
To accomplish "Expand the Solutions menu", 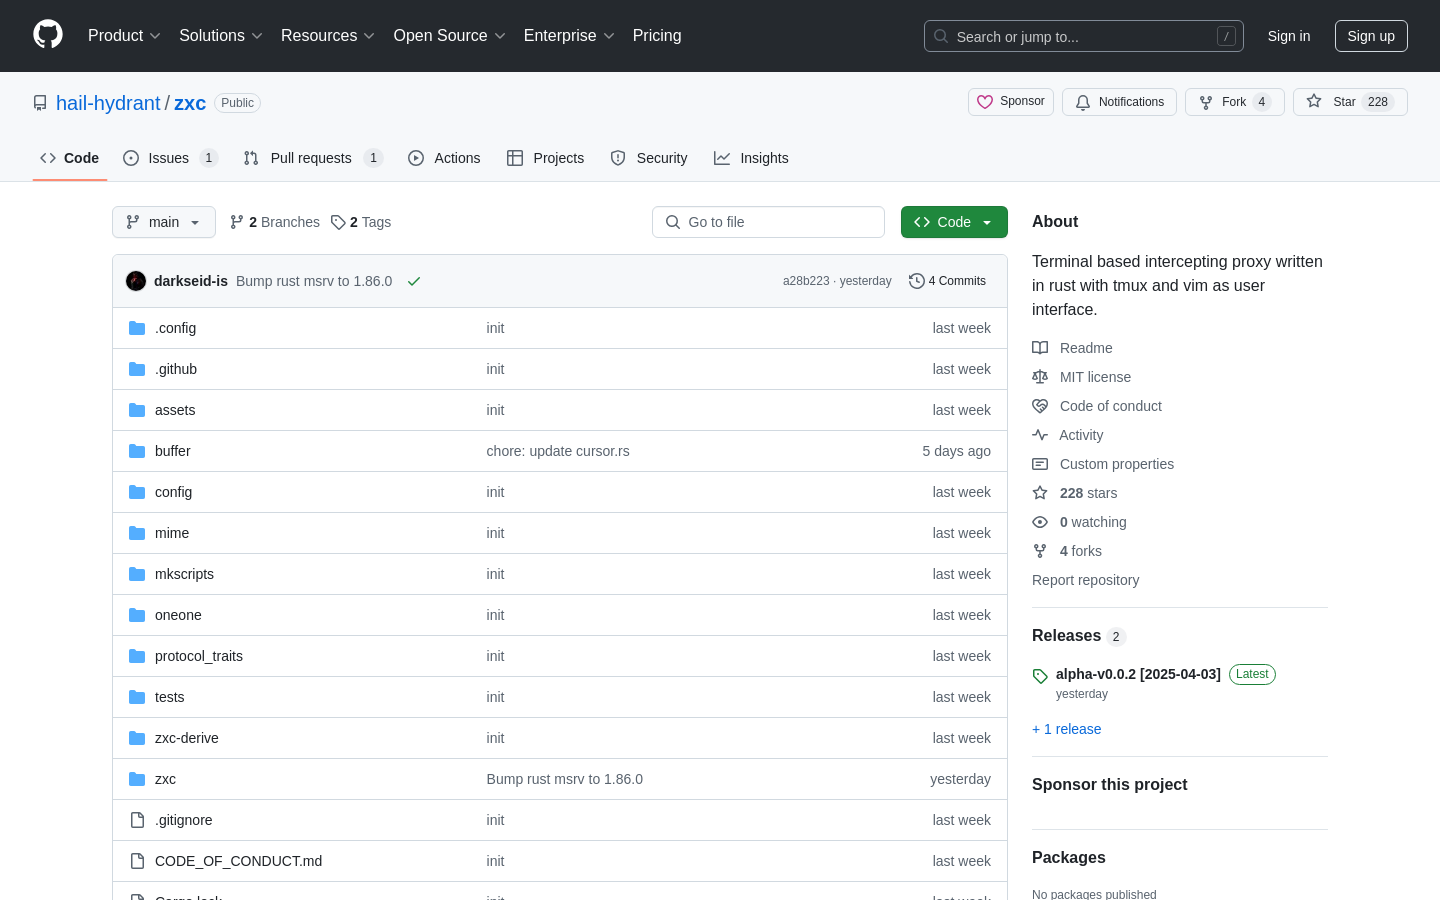I will 221,36.
